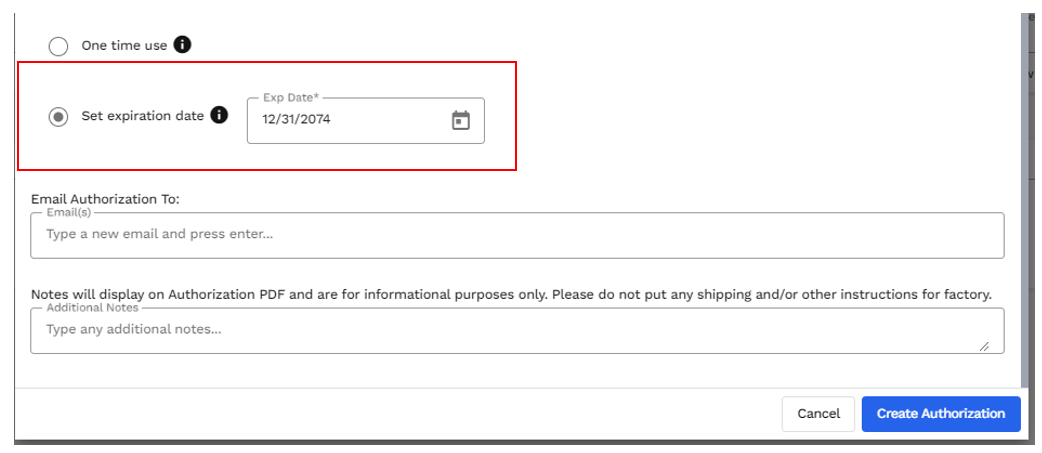Screen dimensions: 1042x453
Task: Click the "Email Authorization To:" heading
Action: point(106,199)
